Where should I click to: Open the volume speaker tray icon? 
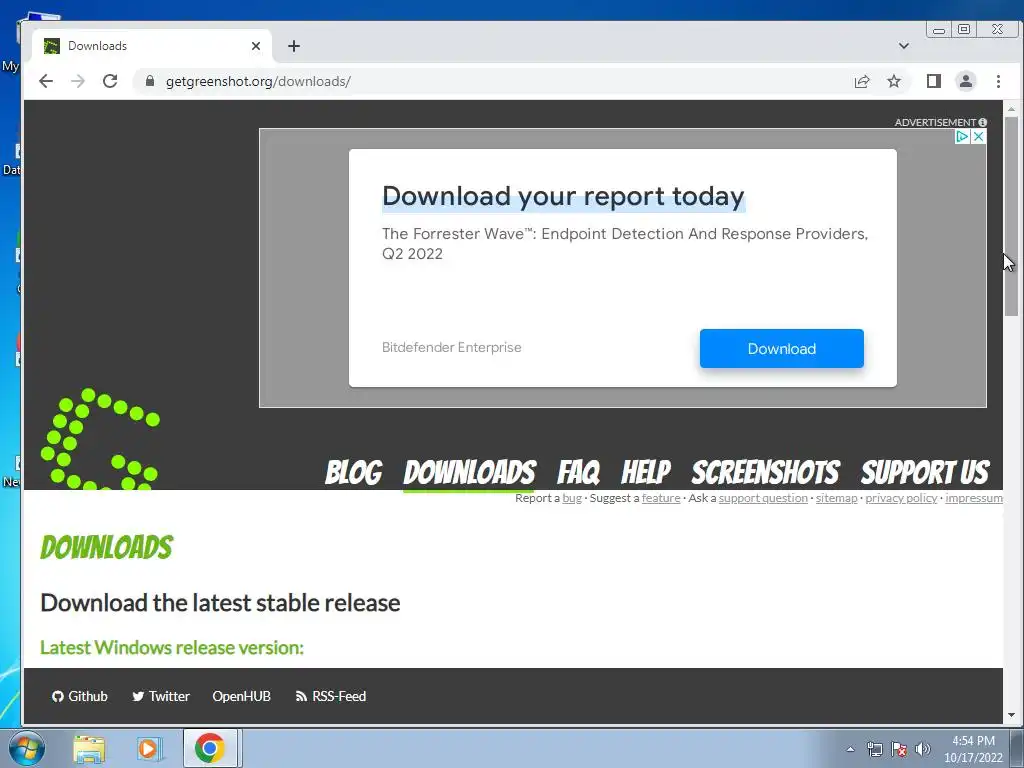[922, 749]
